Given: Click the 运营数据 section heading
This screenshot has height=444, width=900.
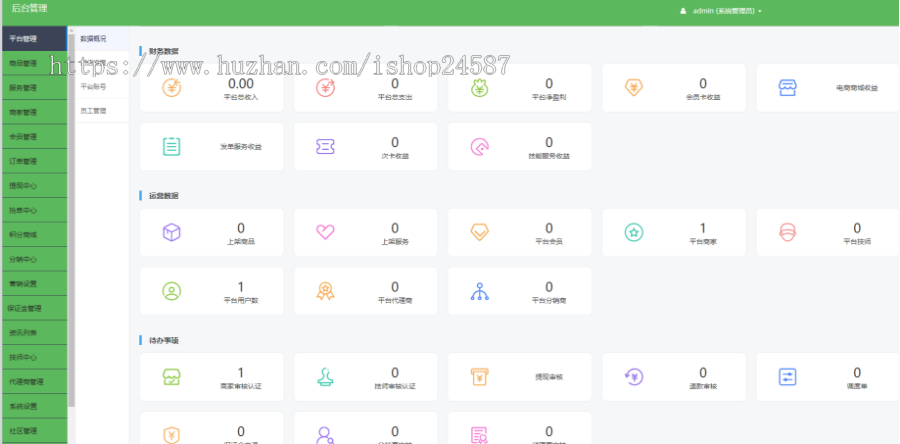Looking at the screenshot, I should 164,196.
